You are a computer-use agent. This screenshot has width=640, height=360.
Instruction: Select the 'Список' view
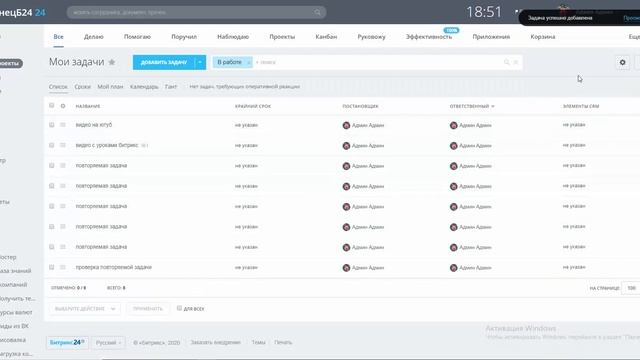tap(58, 87)
